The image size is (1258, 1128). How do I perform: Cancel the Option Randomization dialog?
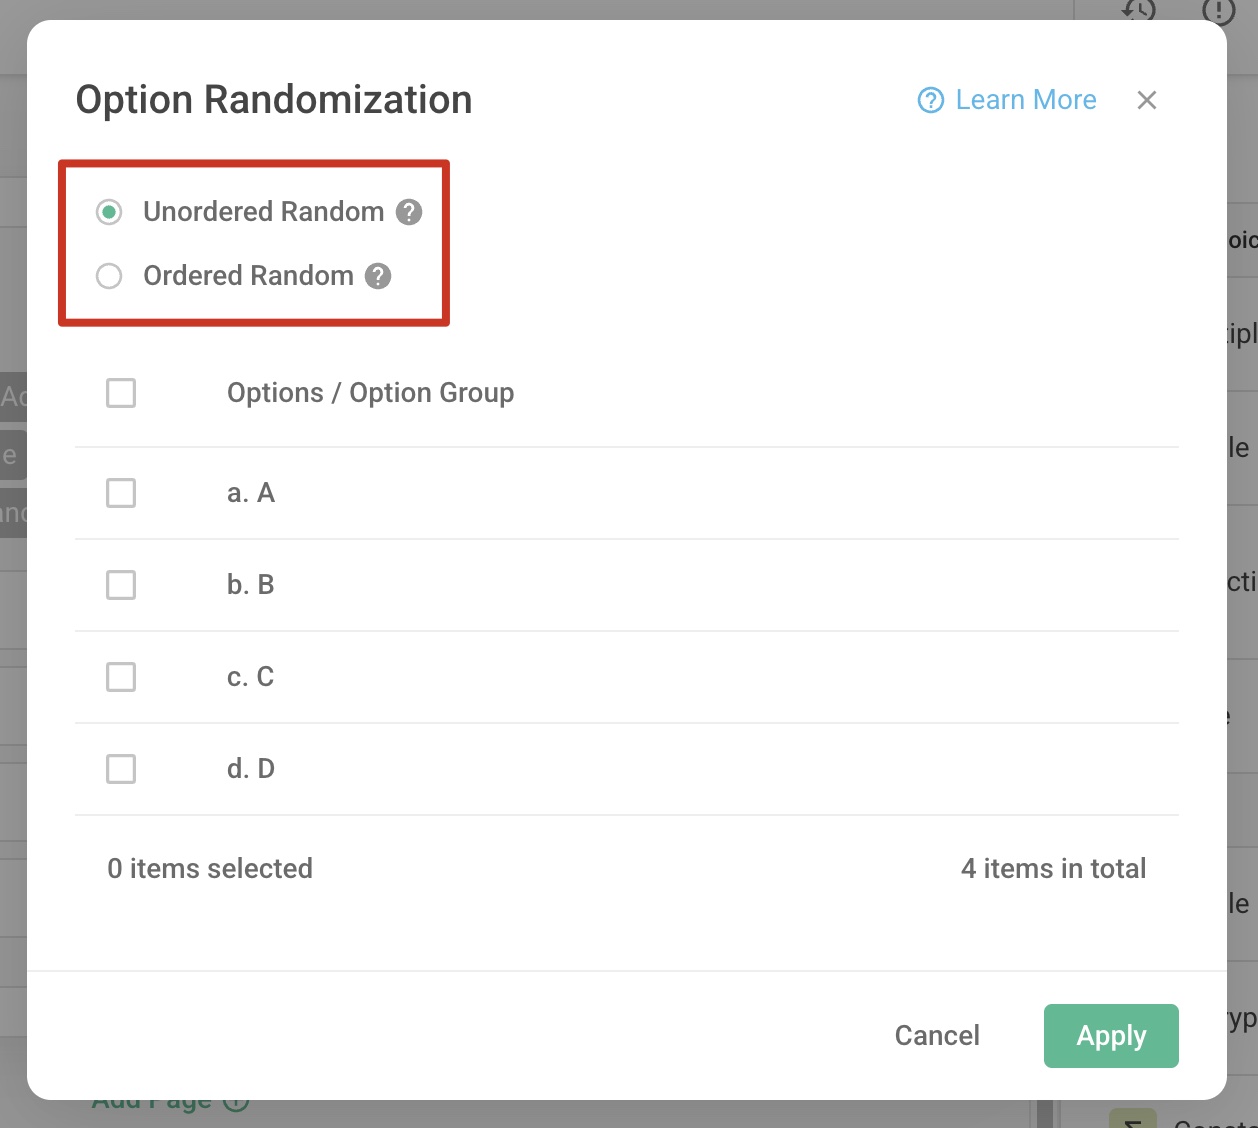[x=936, y=1036]
